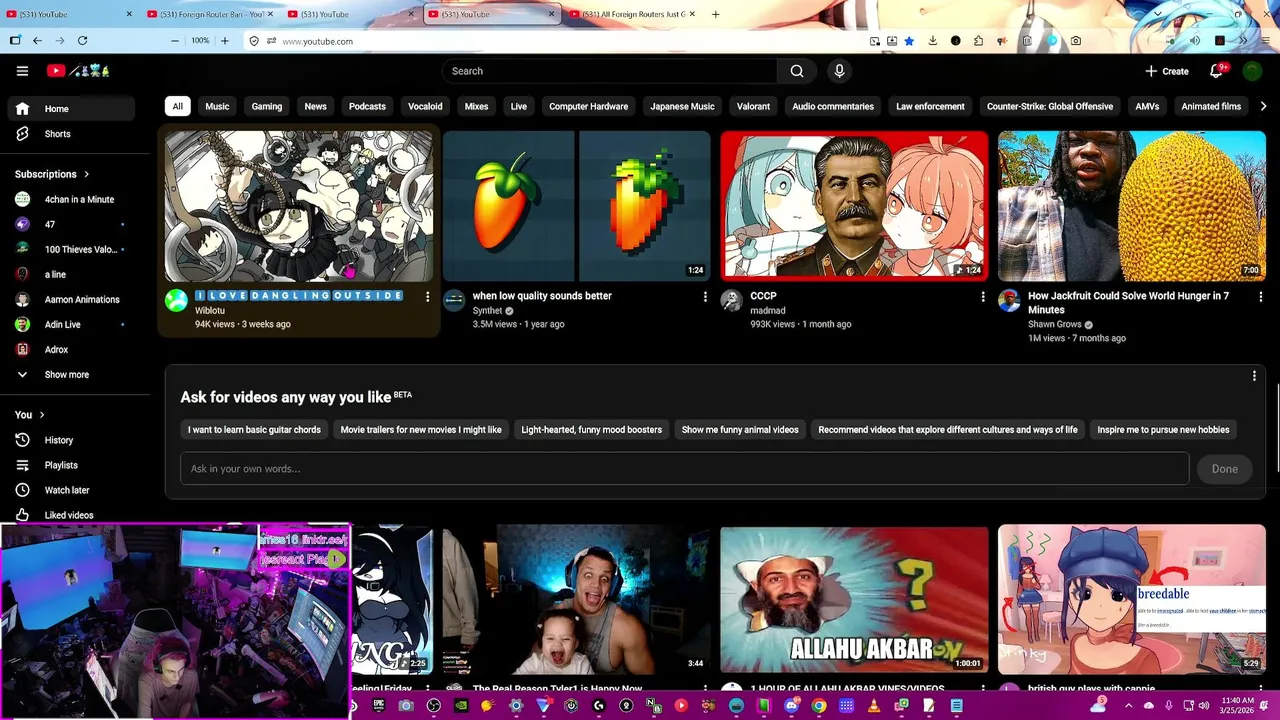This screenshot has width=1280, height=720.
Task: Bookmark page with star icon
Action: coord(909,41)
